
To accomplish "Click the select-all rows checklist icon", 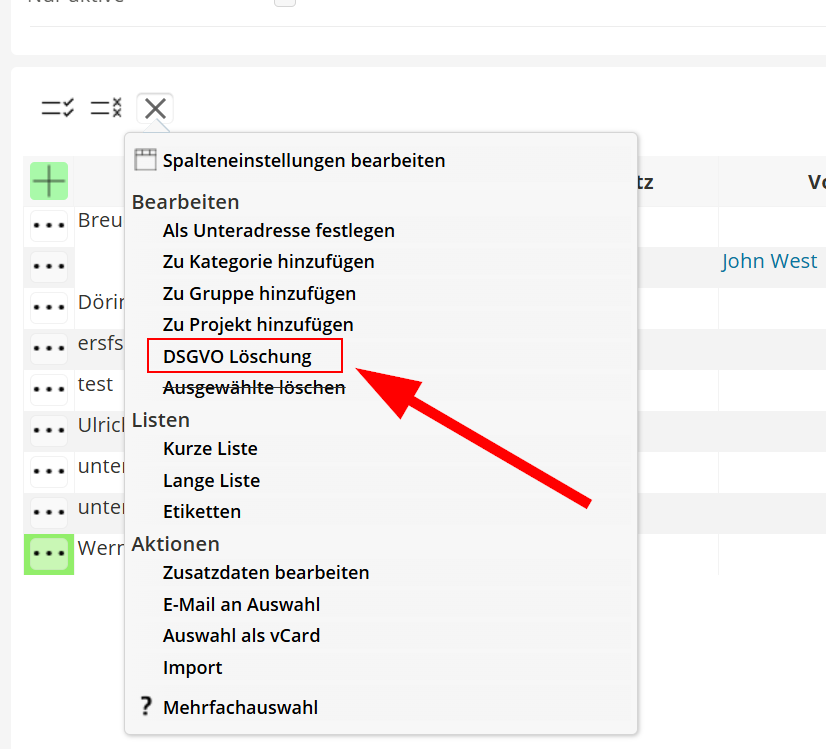I will 57,108.
